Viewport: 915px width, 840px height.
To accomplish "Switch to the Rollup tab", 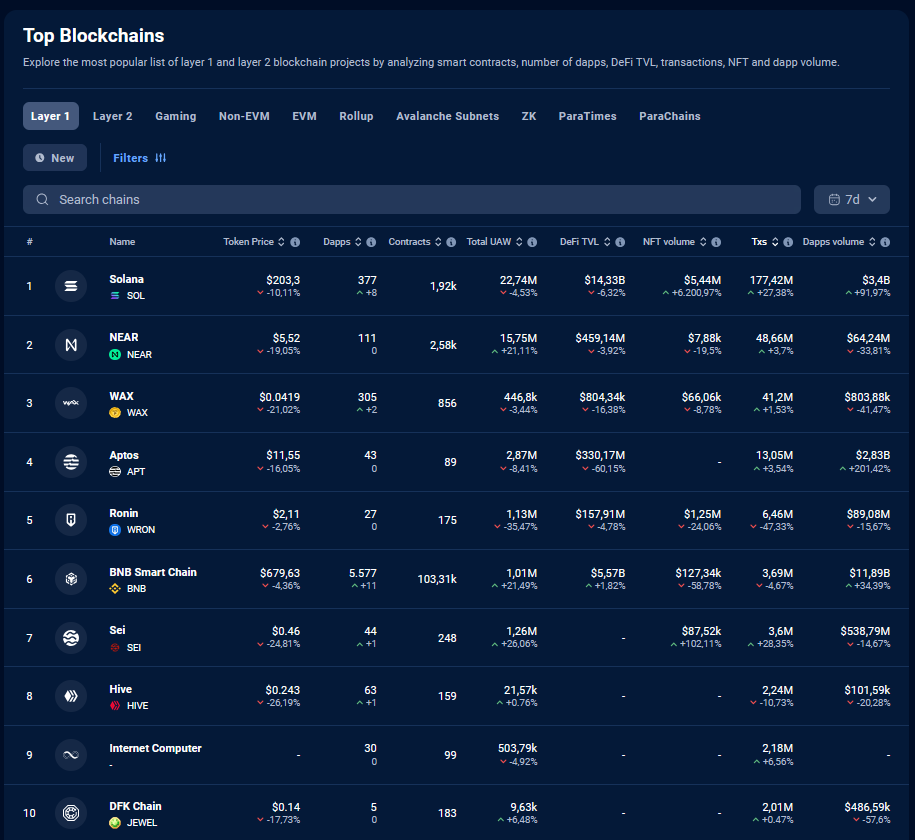I will pyautogui.click(x=357, y=116).
